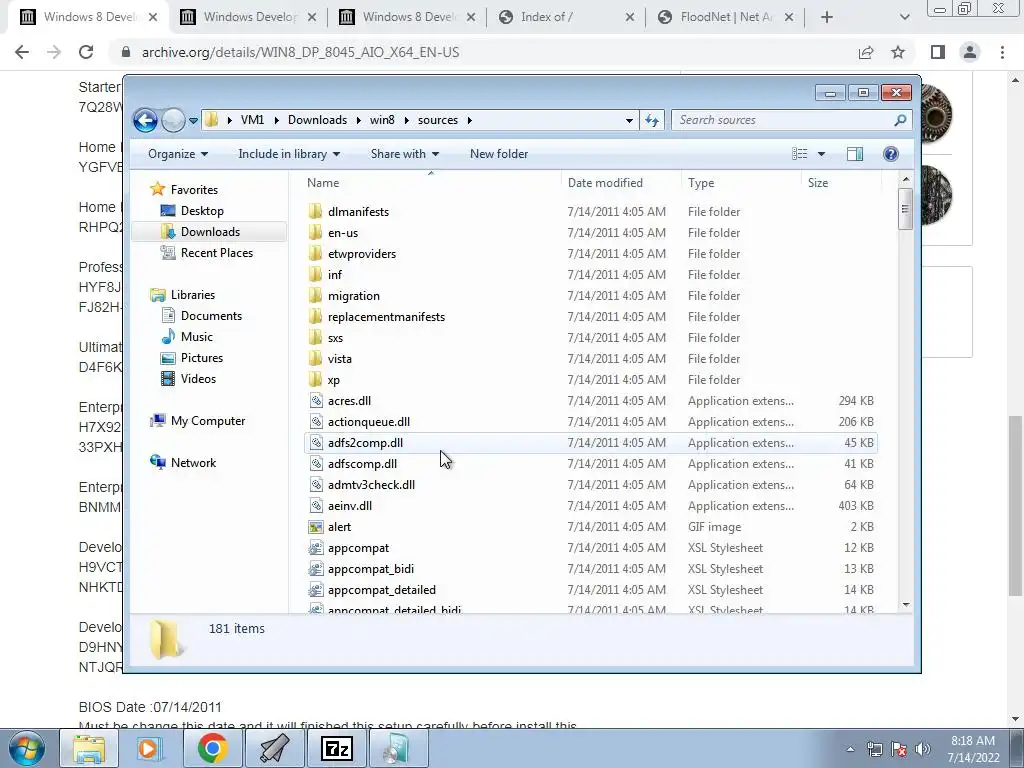Select the actionqueue.dll file
Image resolution: width=1024 pixels, height=768 pixels.
coord(369,422)
